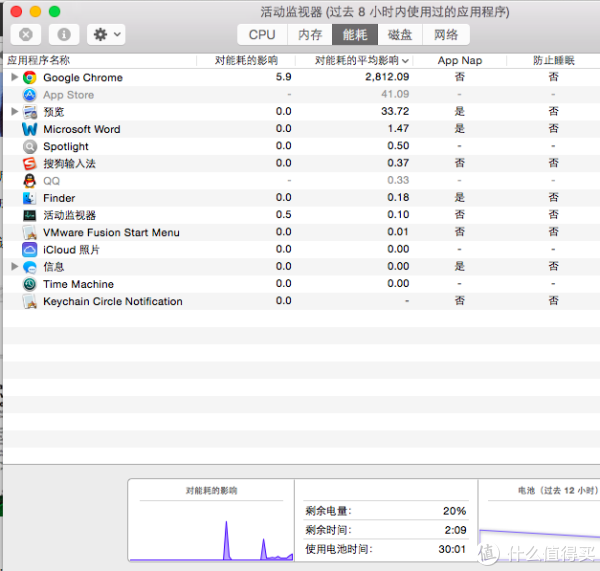Viewport: 600px width, 571px height.
Task: Click Chrome's average impact value 2,812.09
Action: click(x=387, y=77)
